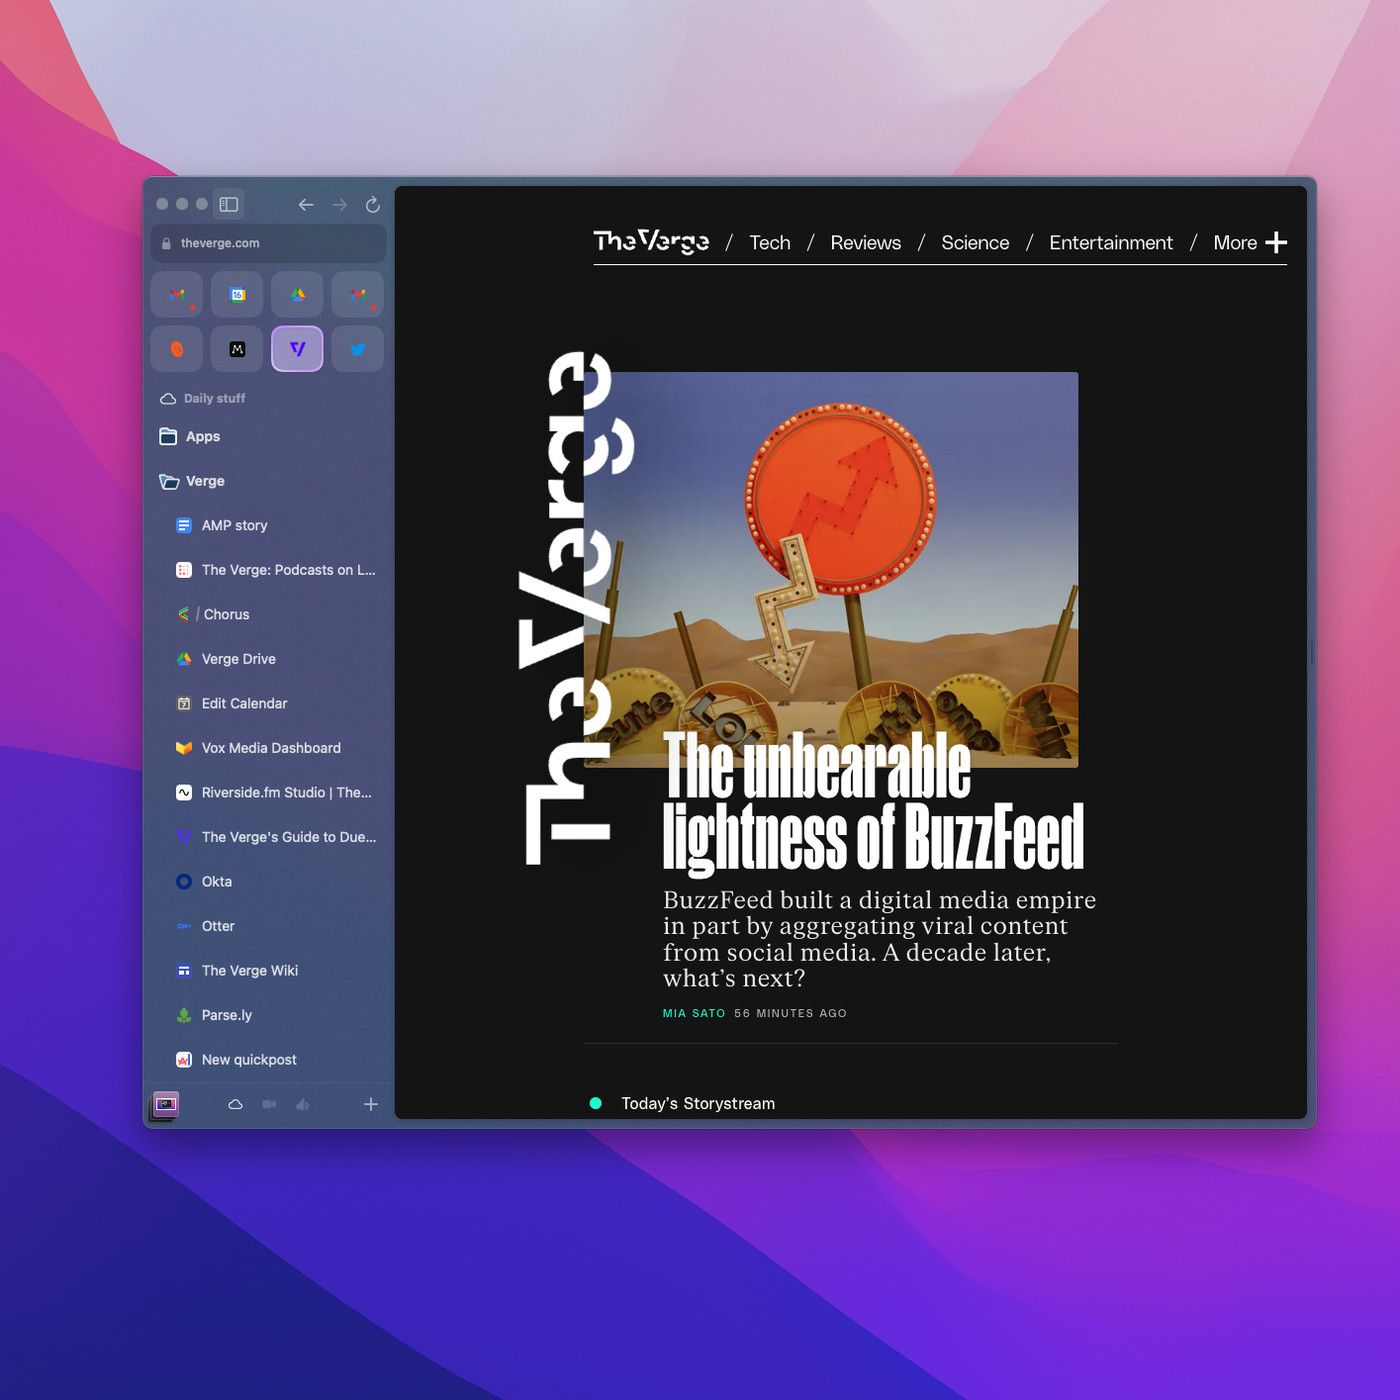Open the Riverside.fm Studio tab
The image size is (1400, 1400).
click(x=268, y=792)
